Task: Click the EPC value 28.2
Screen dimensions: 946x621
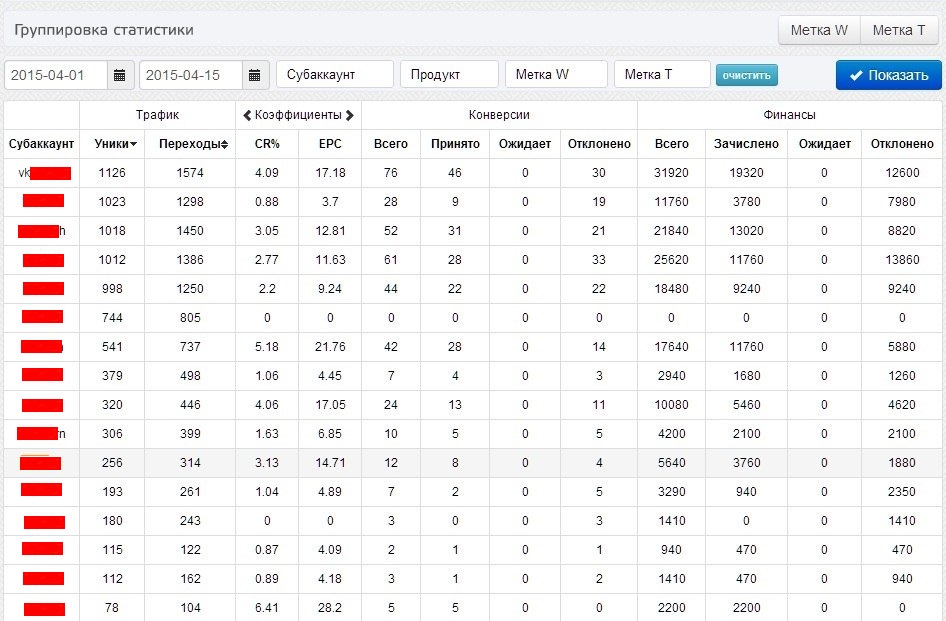Action: click(x=330, y=608)
